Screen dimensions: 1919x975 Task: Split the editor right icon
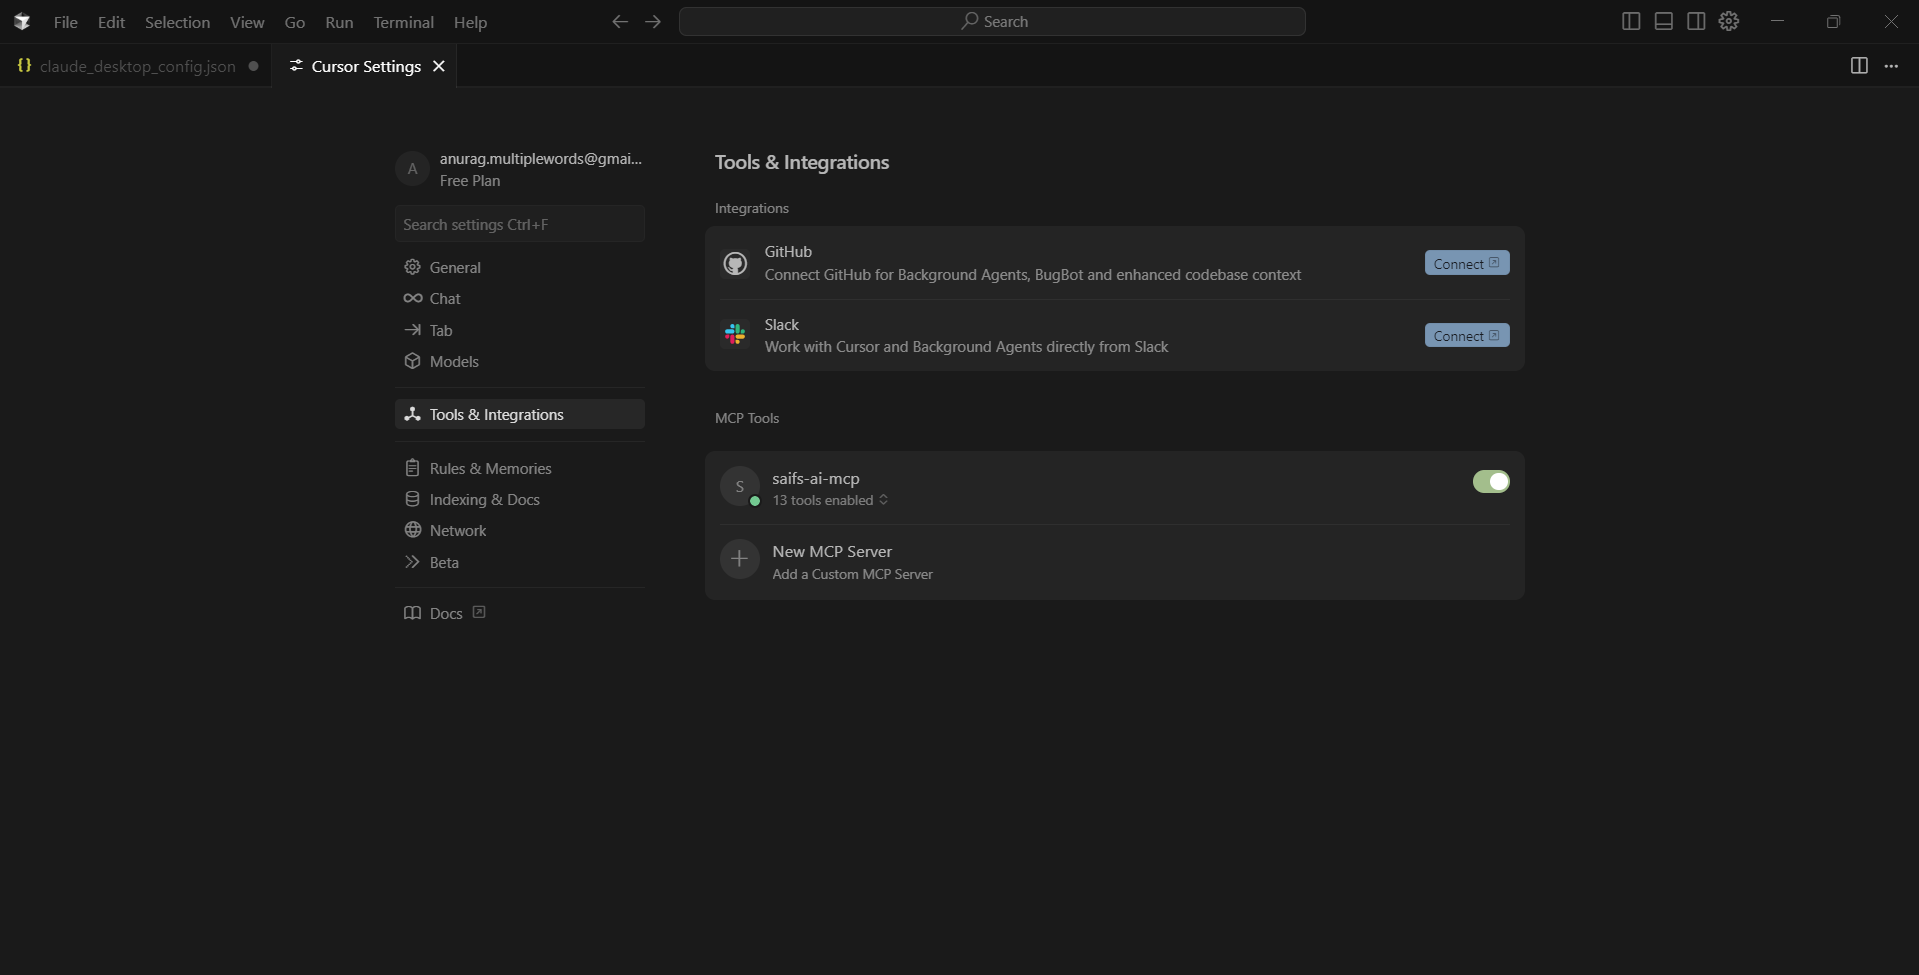pyautogui.click(x=1859, y=65)
